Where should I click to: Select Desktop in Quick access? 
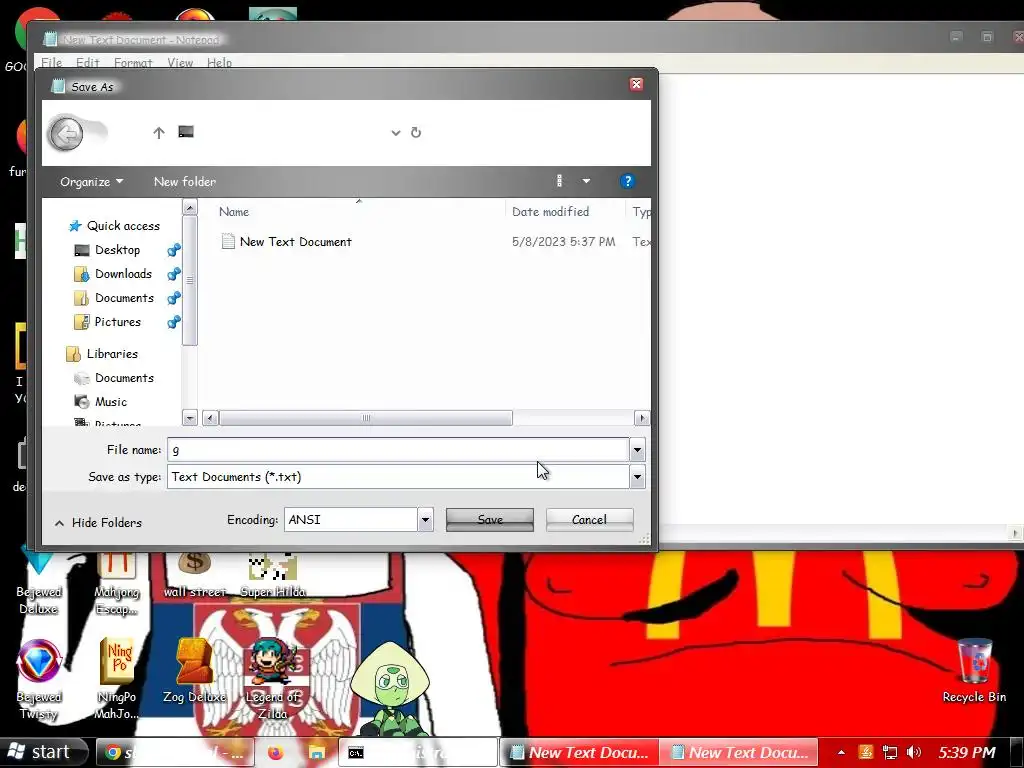[x=118, y=249]
